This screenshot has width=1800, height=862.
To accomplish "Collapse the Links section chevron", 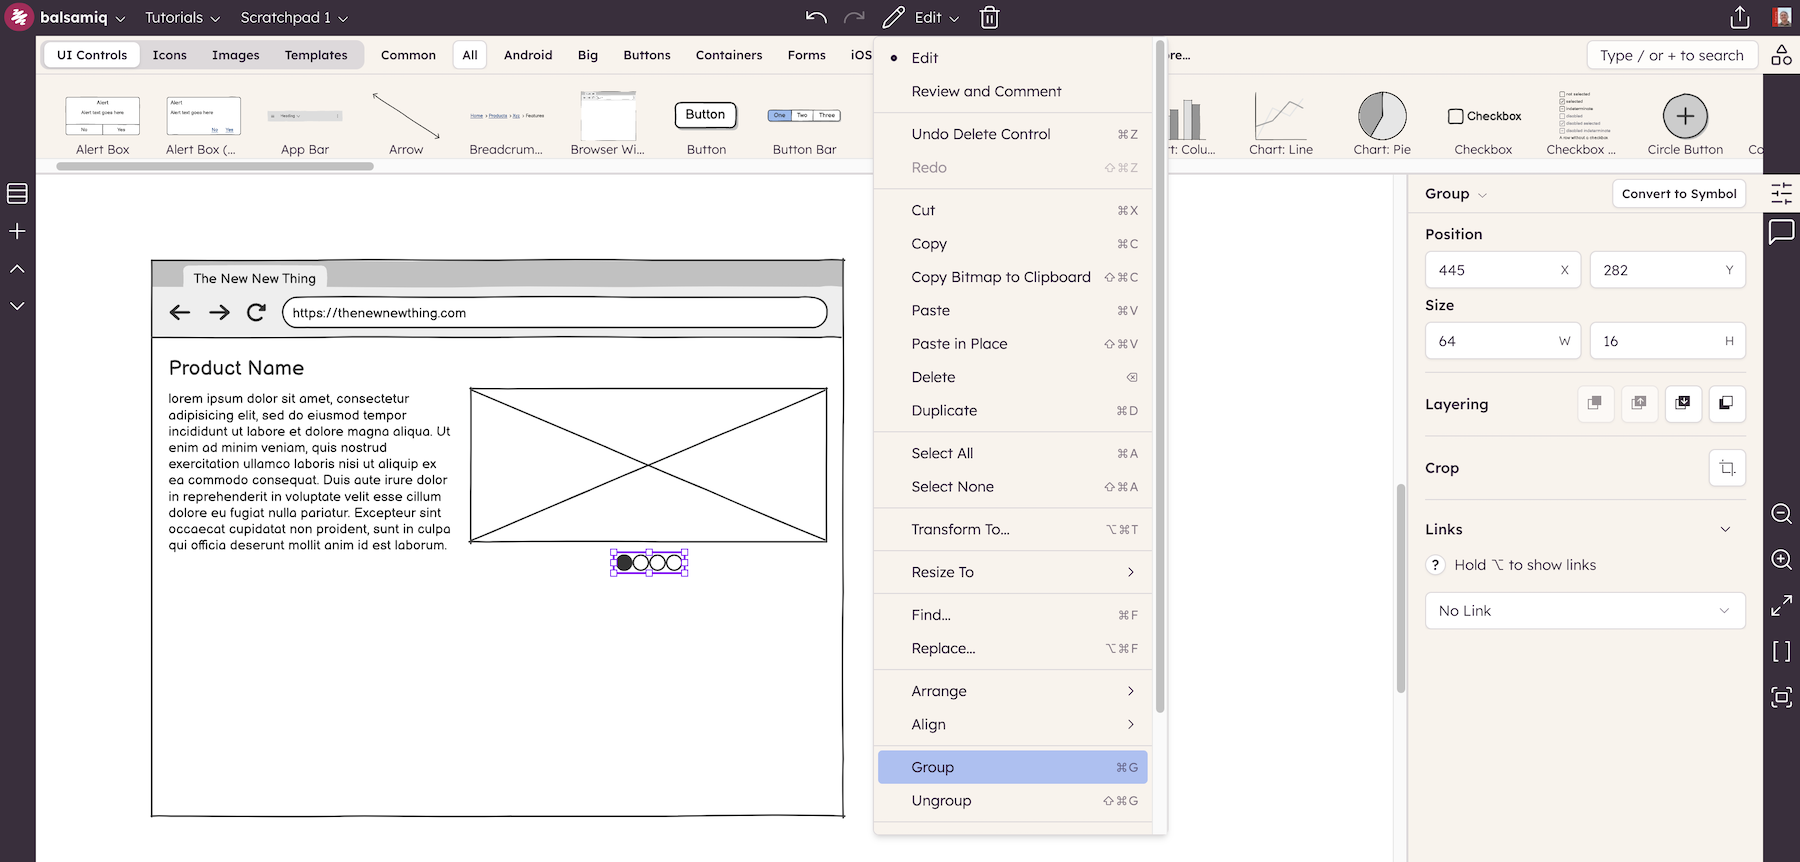I will point(1725,529).
